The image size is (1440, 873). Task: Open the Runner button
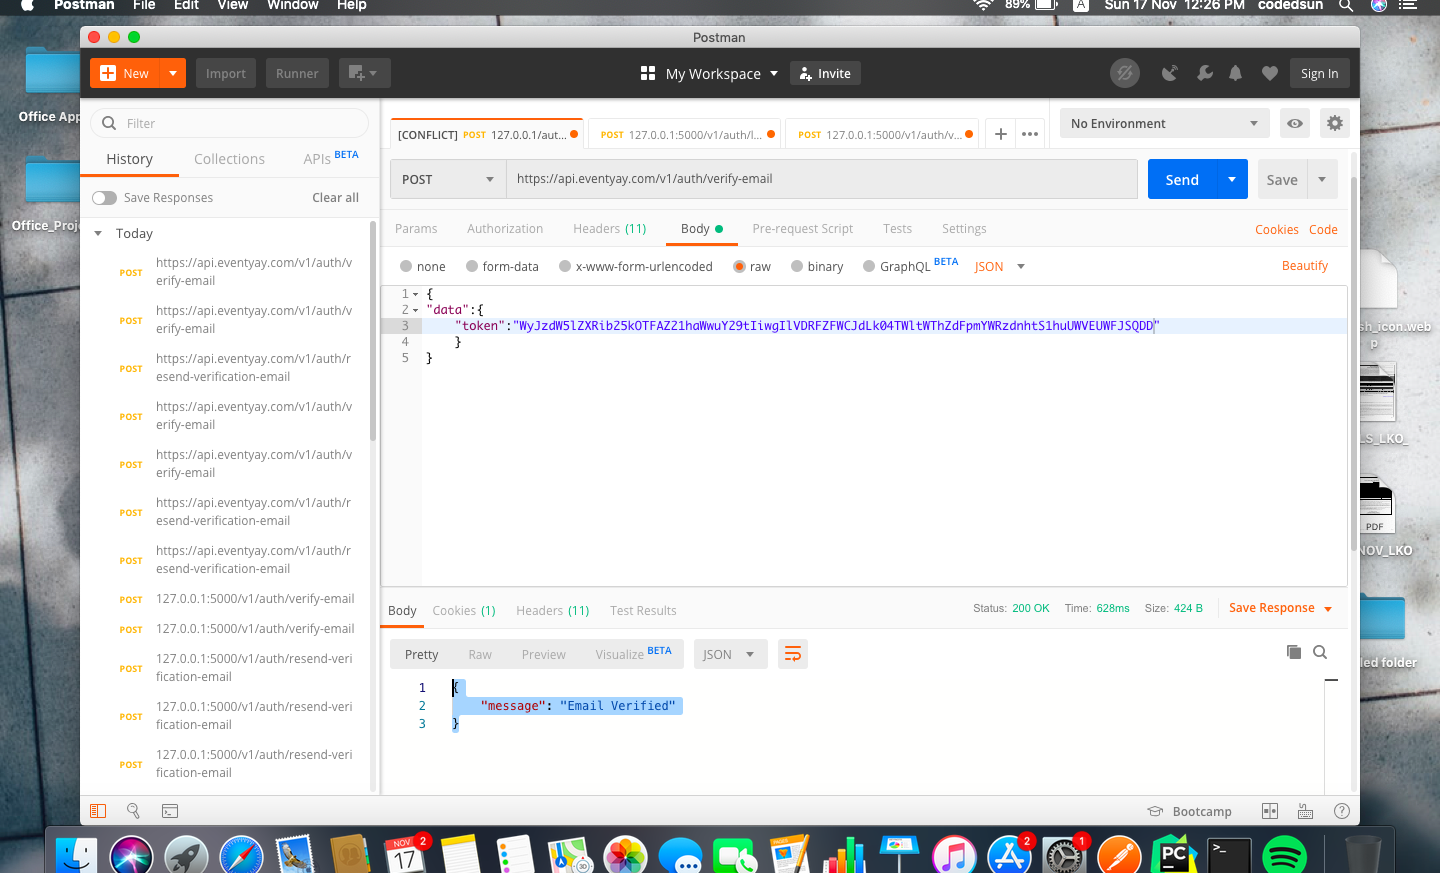point(297,73)
